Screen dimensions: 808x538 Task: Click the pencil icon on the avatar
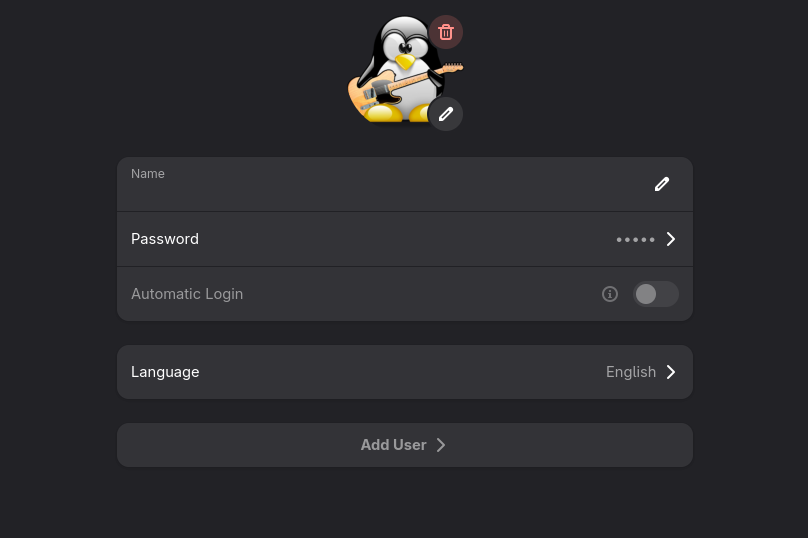(446, 114)
